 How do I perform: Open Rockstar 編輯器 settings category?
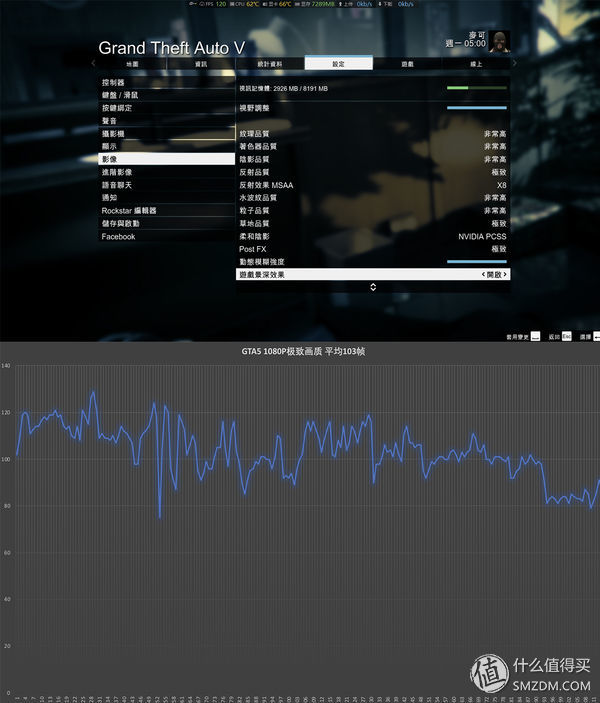[x=166, y=211]
